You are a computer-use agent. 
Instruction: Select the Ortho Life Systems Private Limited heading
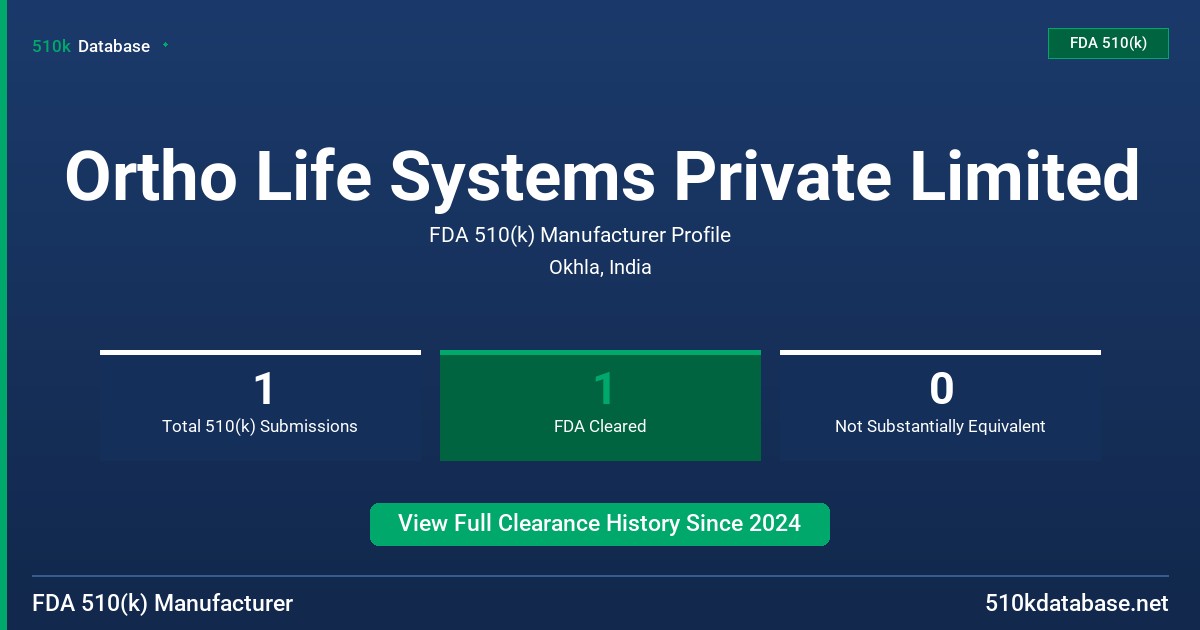[x=601, y=177]
